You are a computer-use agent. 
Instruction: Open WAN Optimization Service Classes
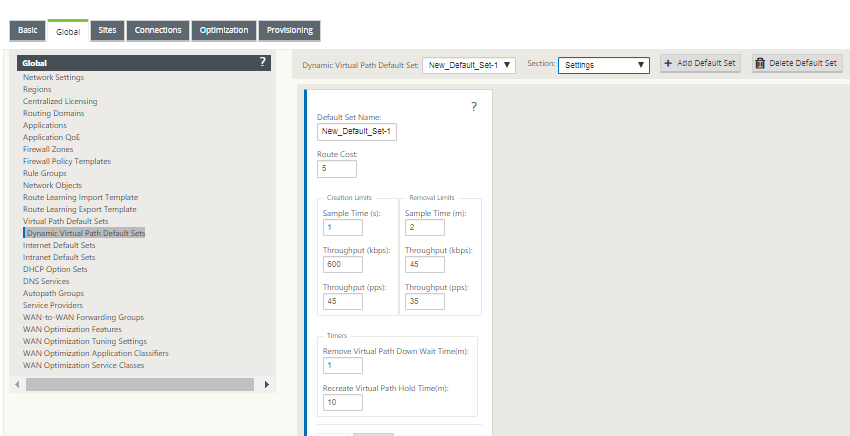[x=83, y=365]
